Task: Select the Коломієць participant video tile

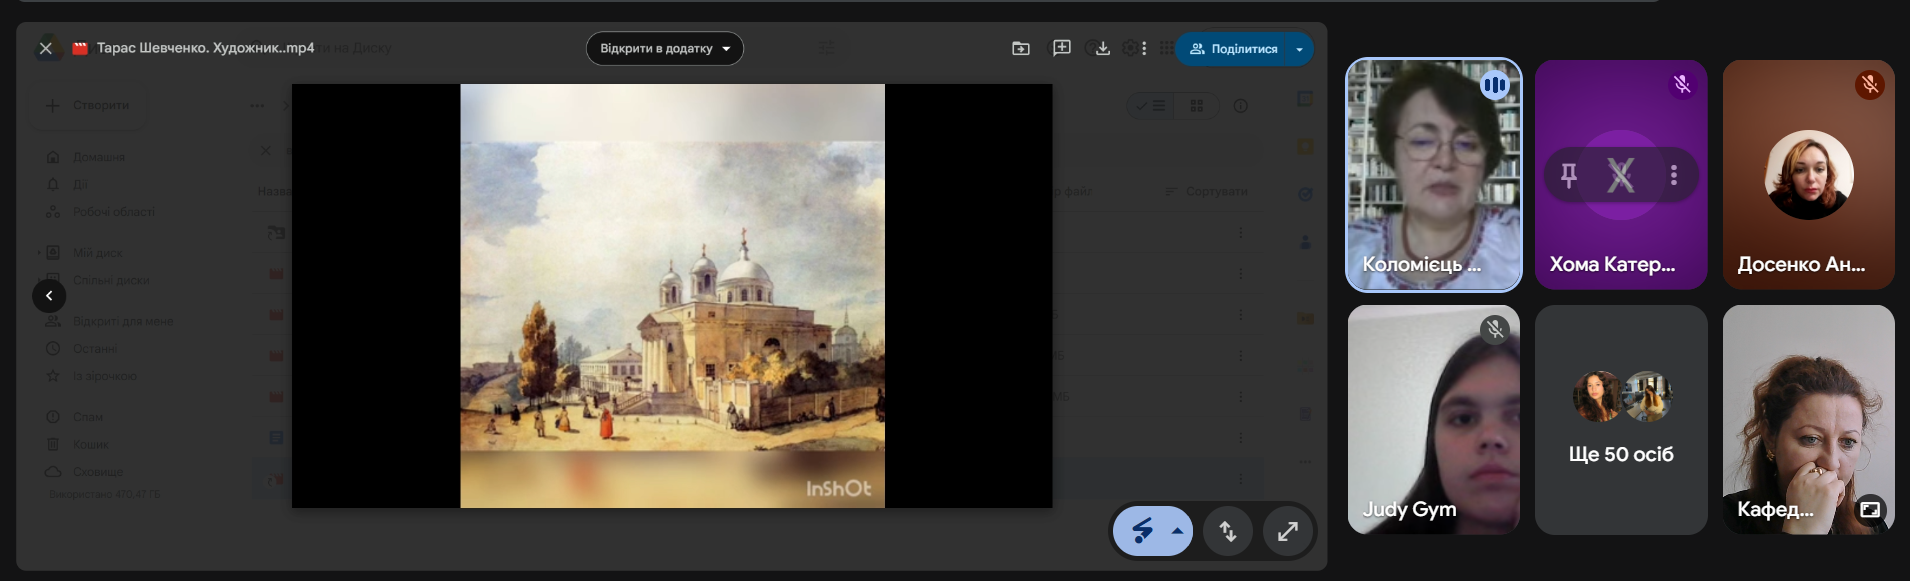Action: [1433, 175]
